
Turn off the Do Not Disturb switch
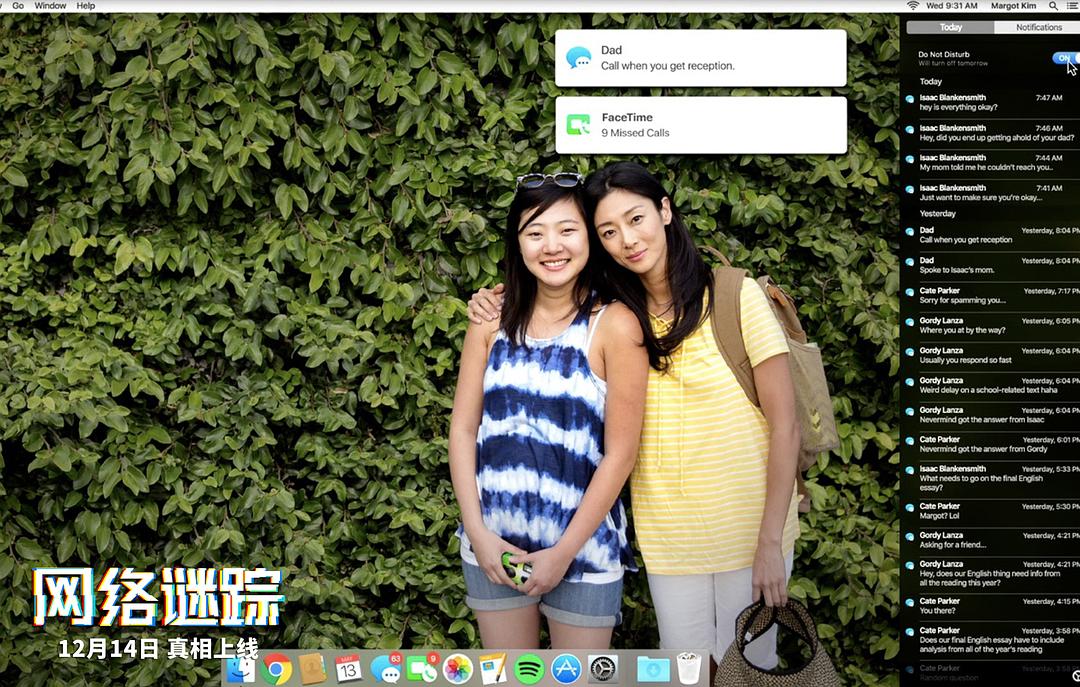[1064, 58]
